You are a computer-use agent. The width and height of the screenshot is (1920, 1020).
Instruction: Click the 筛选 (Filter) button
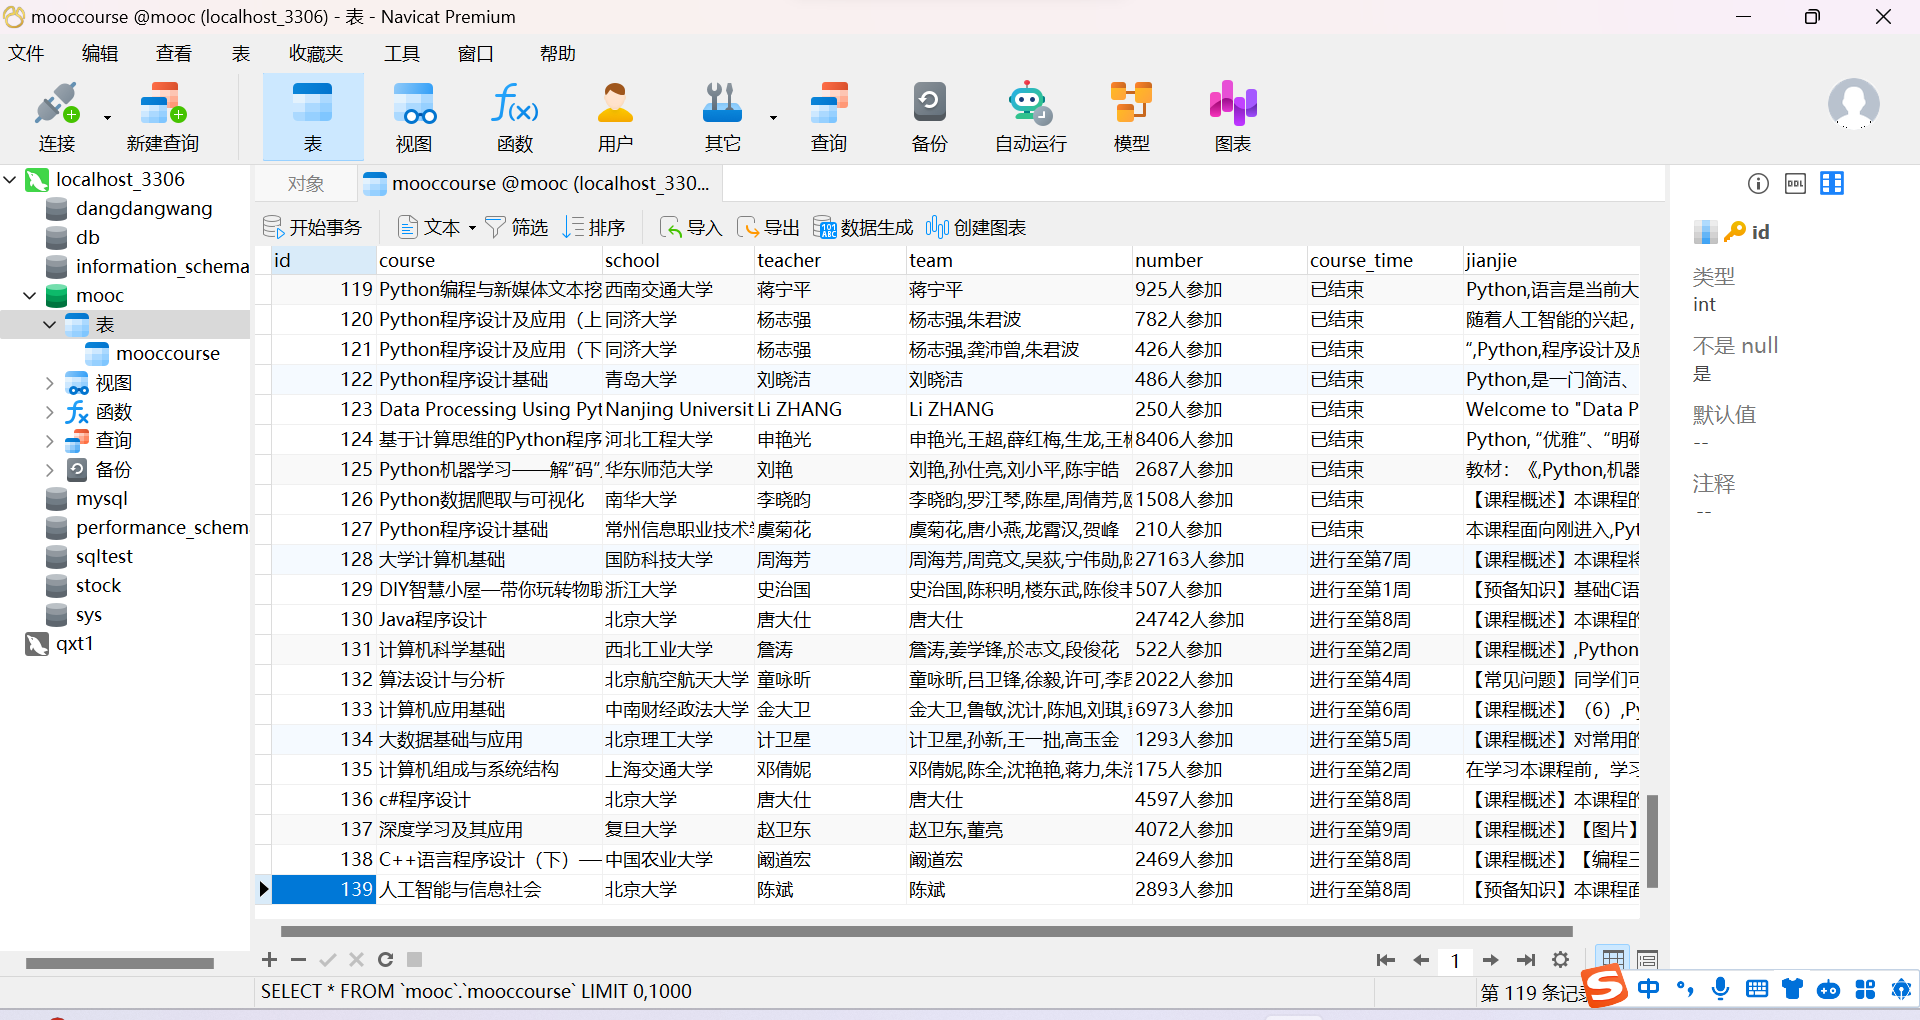516,228
